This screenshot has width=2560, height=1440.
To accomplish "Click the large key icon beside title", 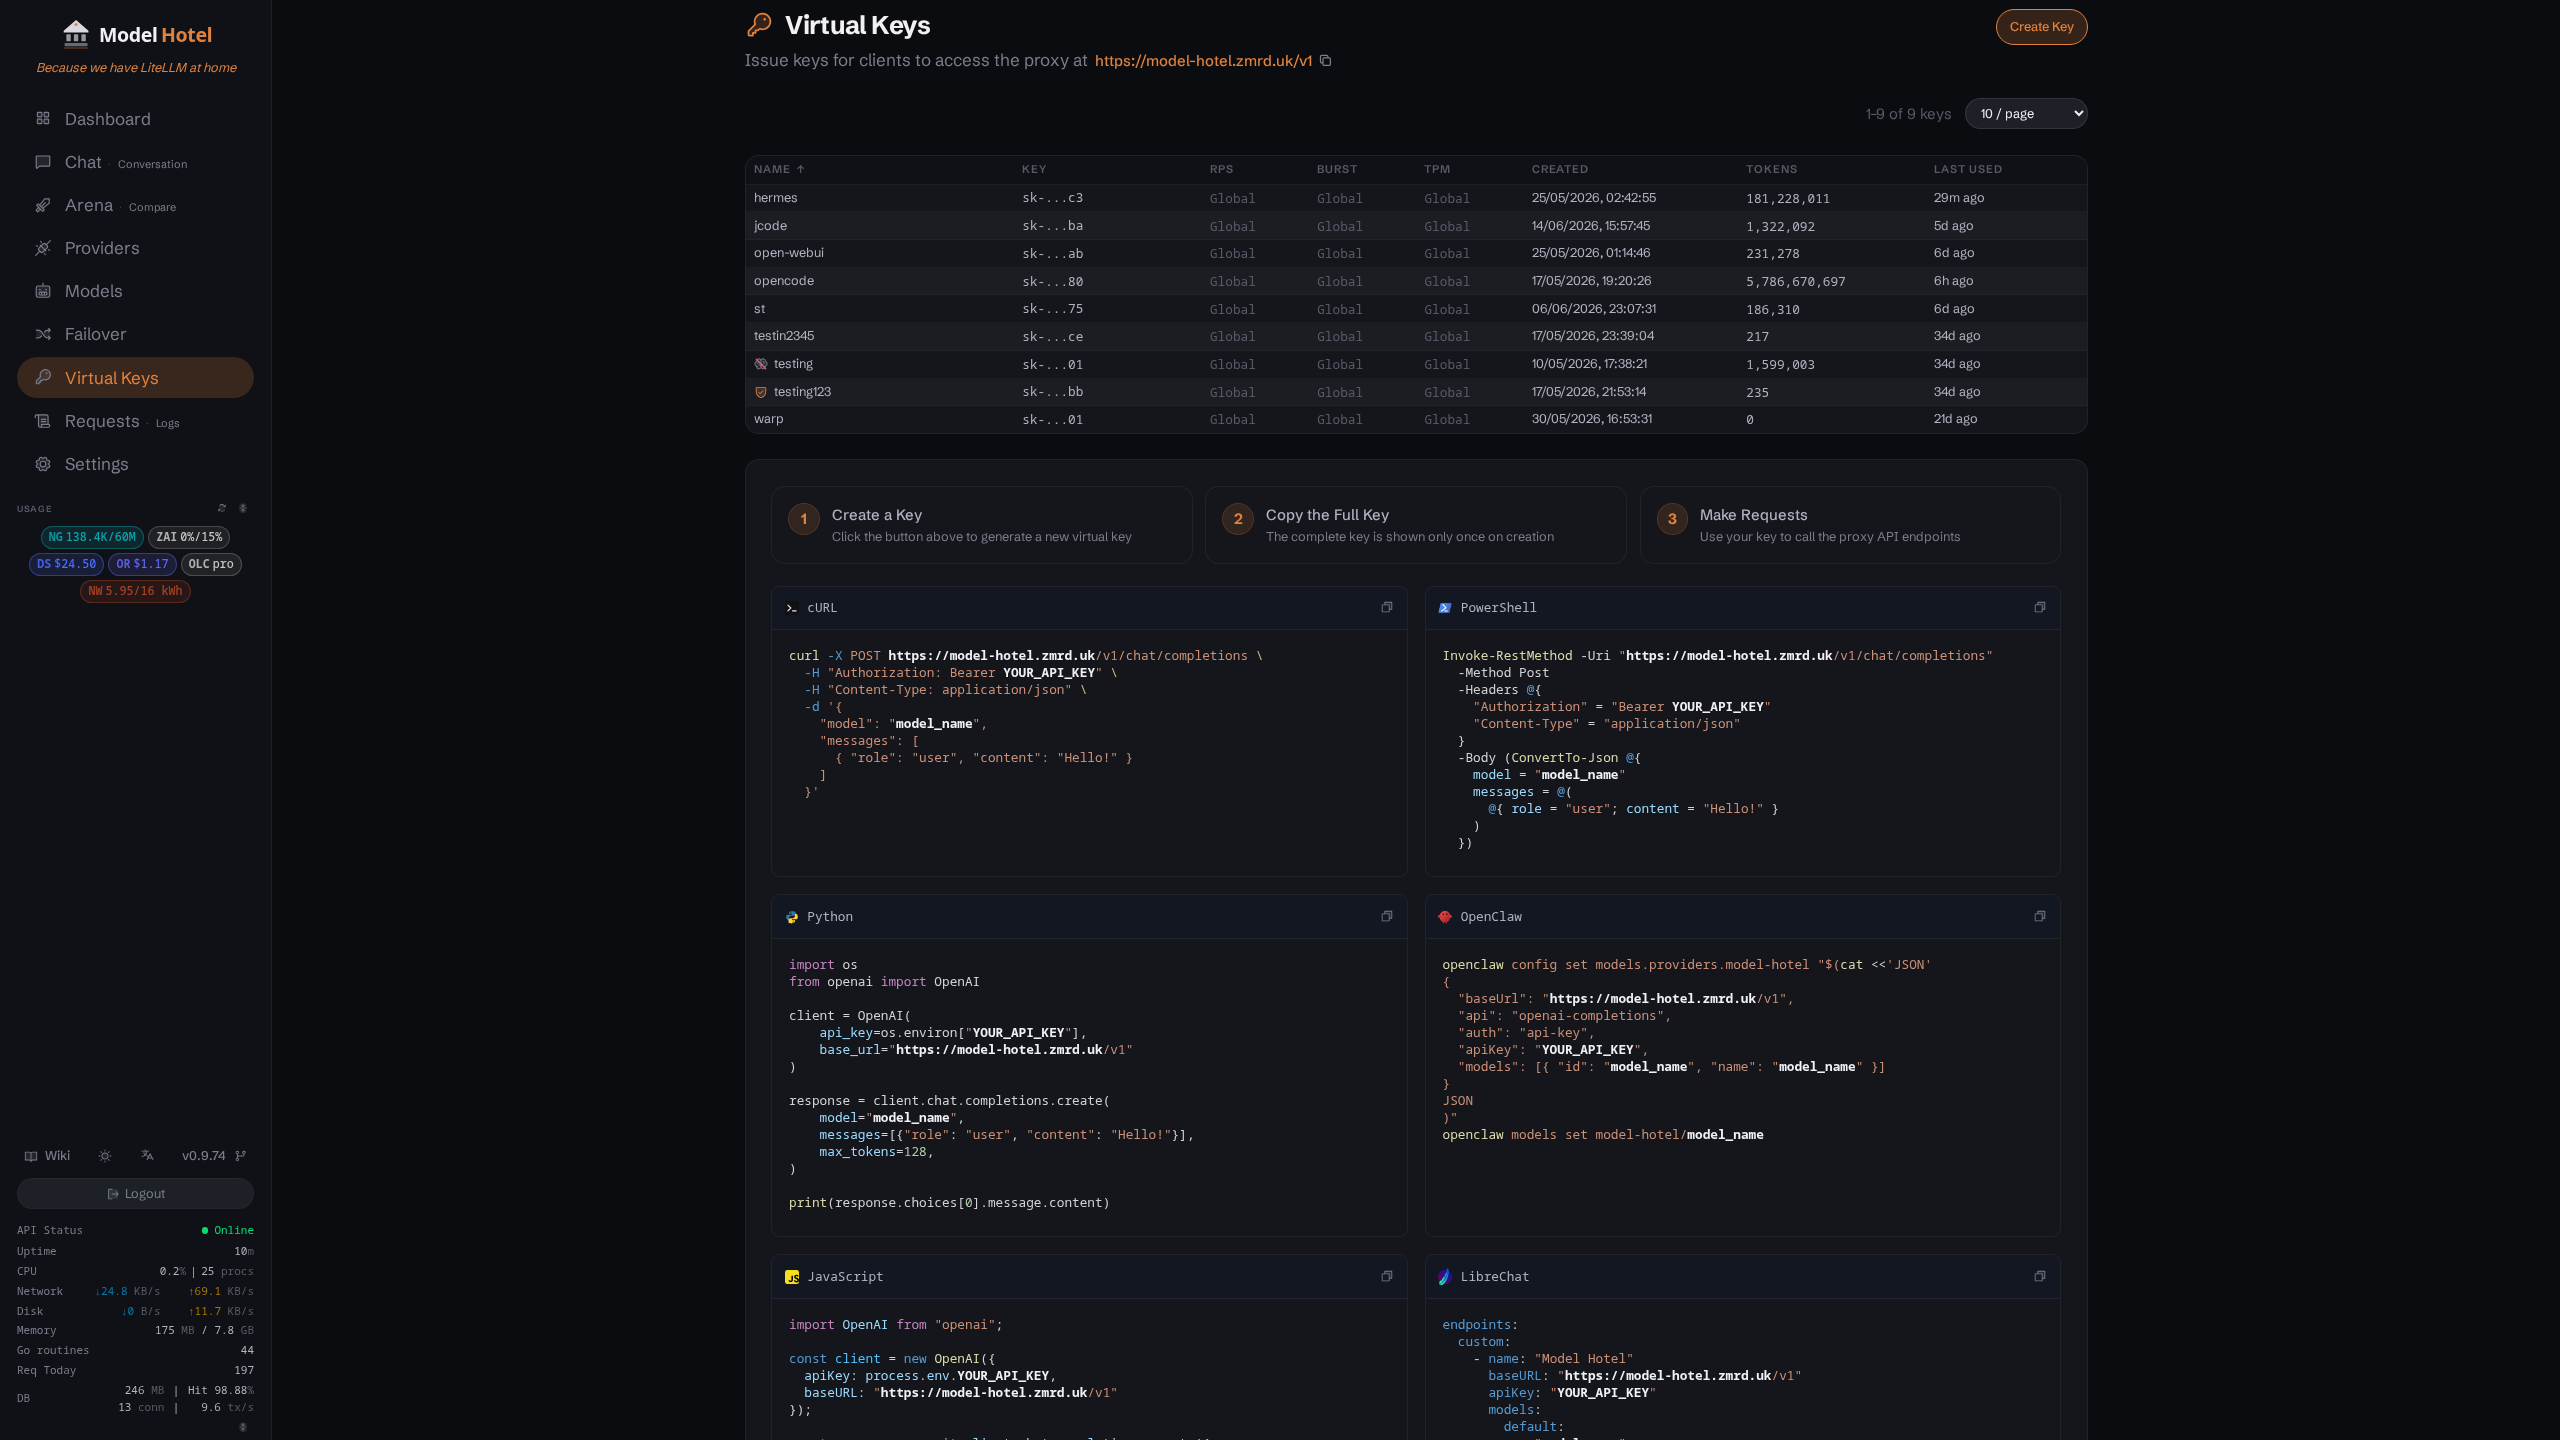I will (x=759, y=25).
